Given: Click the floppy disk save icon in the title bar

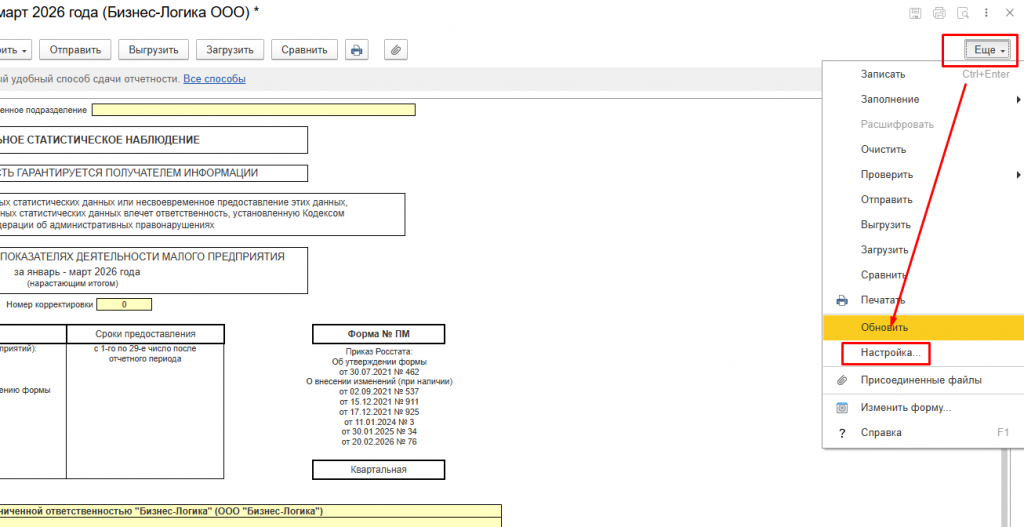Looking at the screenshot, I should pos(916,13).
